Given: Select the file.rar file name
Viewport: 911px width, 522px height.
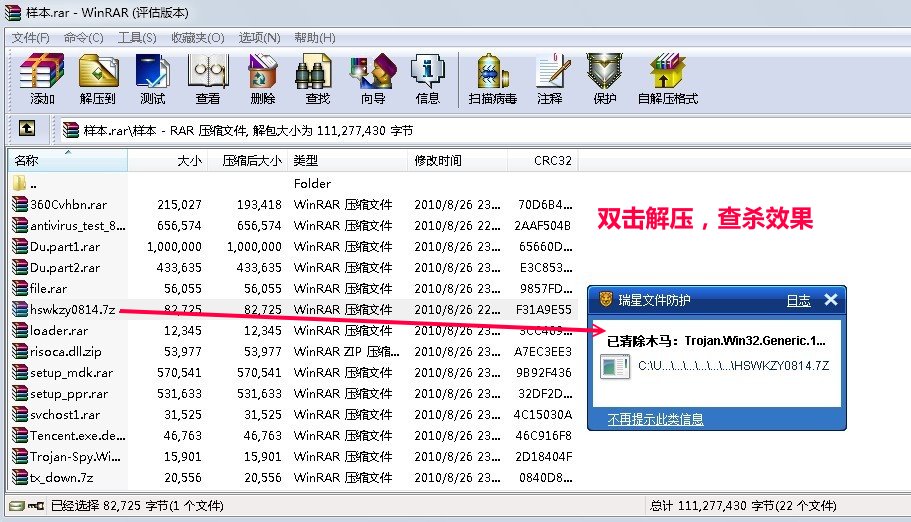Looking at the screenshot, I should [48, 288].
